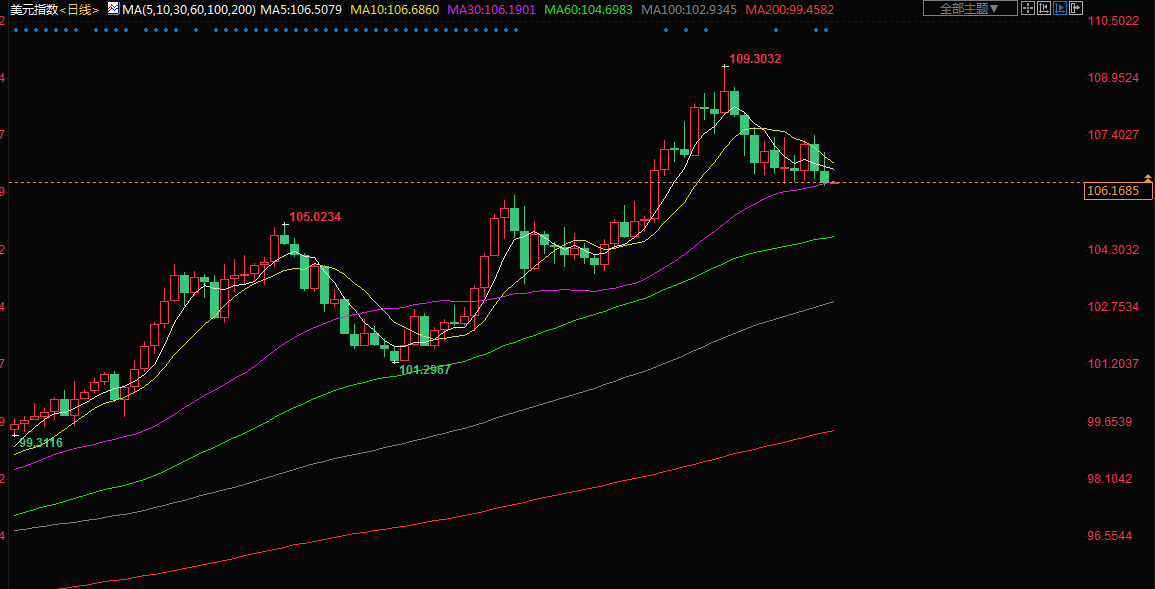The width and height of the screenshot is (1155, 589).
Task: Click the 105.0234 peak price label
Action: click(x=315, y=217)
